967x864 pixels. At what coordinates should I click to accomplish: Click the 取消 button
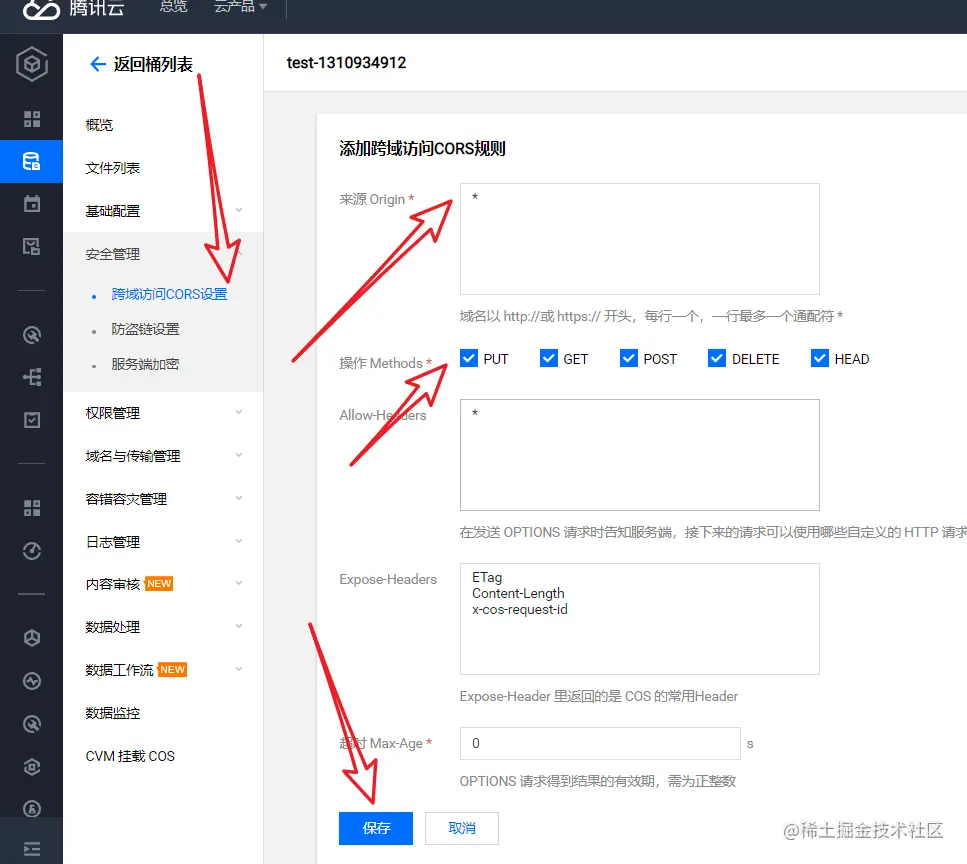462,828
